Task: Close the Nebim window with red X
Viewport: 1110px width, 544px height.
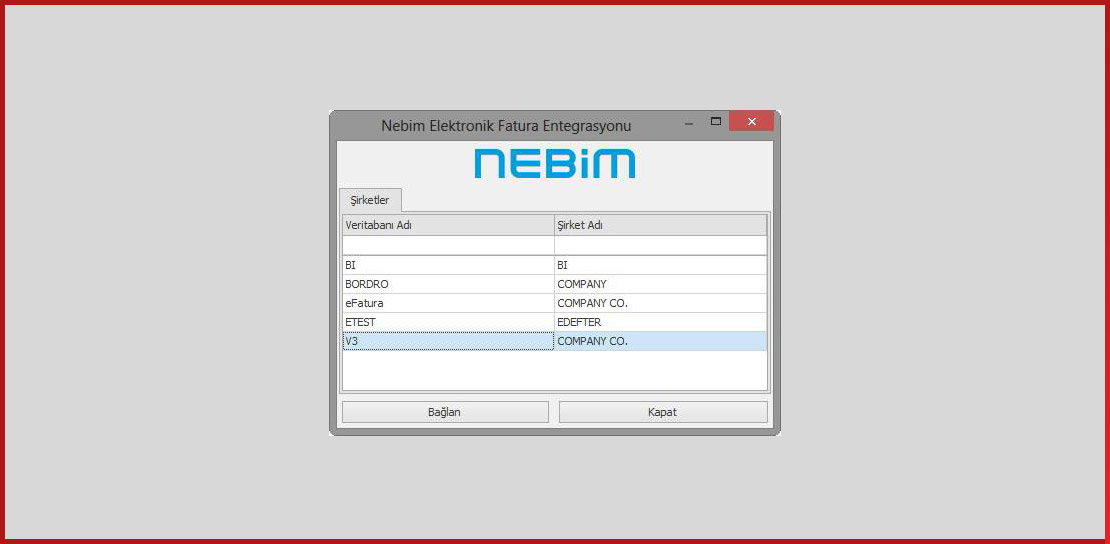Action: (x=751, y=121)
